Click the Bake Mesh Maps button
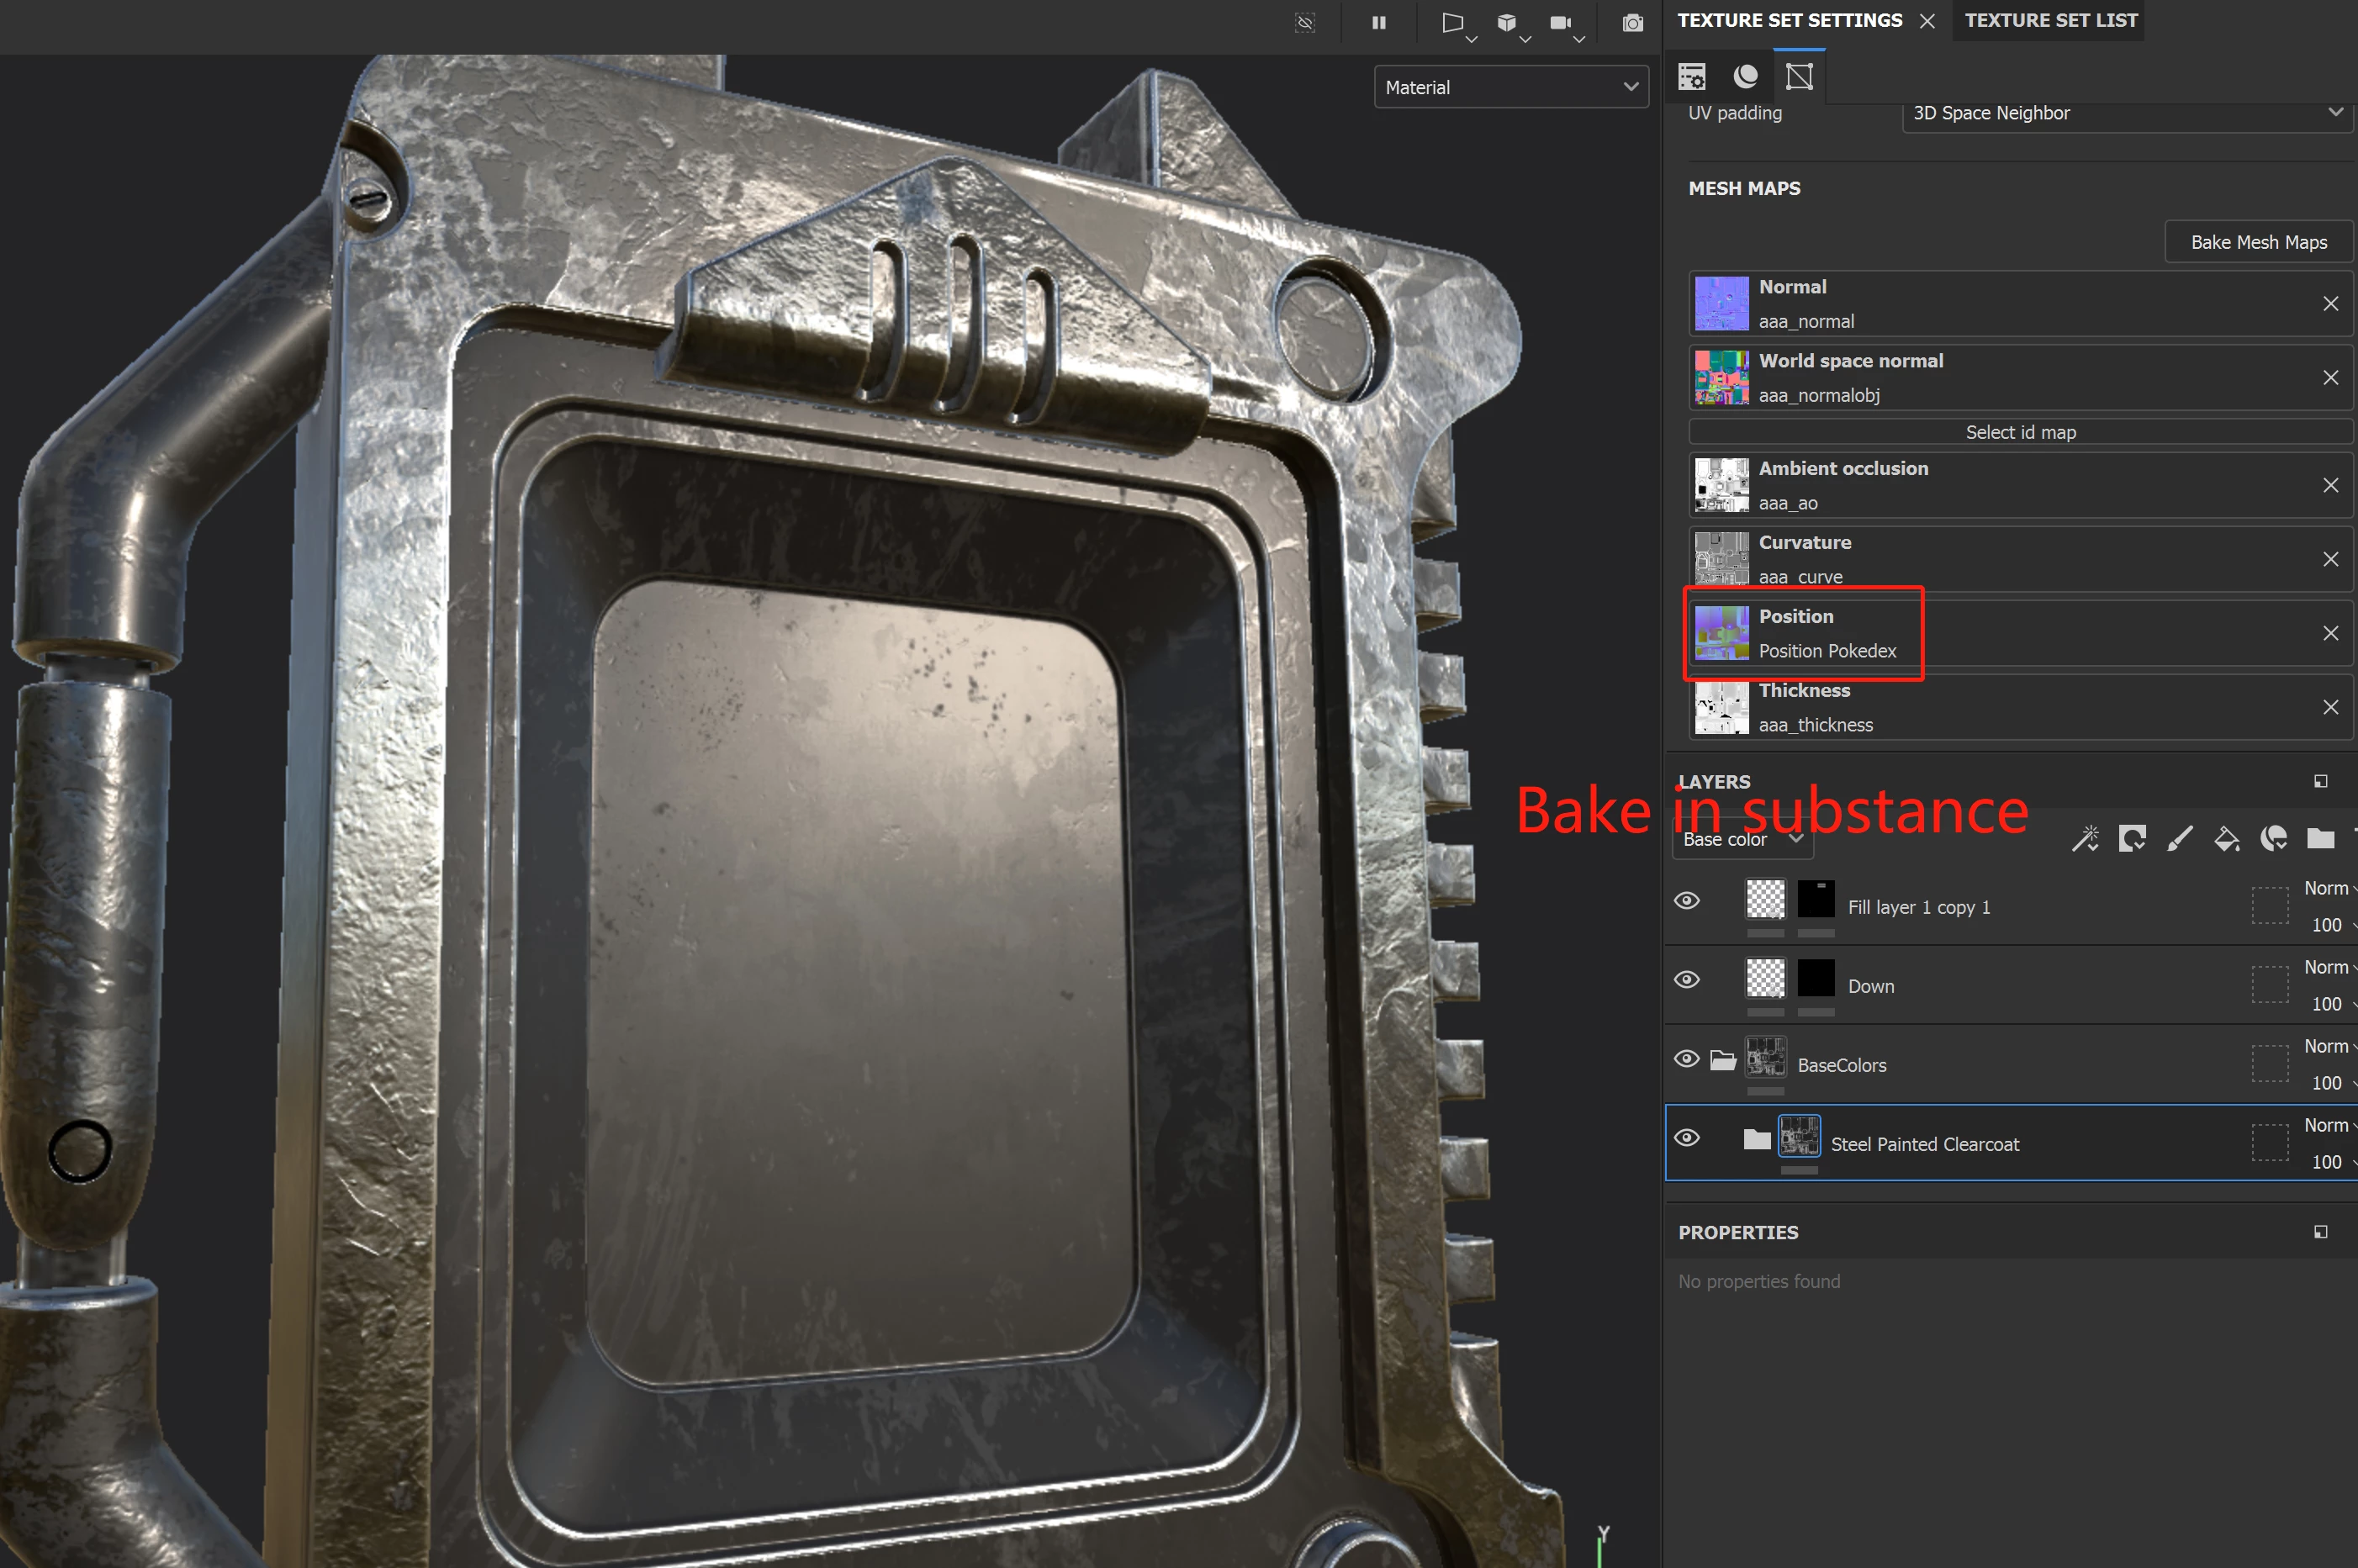Viewport: 2358px width, 1568px height. click(x=2258, y=242)
